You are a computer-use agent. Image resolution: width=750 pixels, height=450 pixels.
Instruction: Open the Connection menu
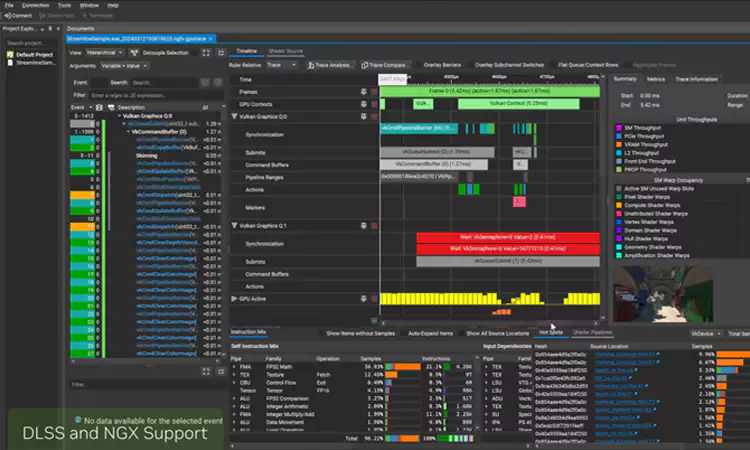(35, 5)
